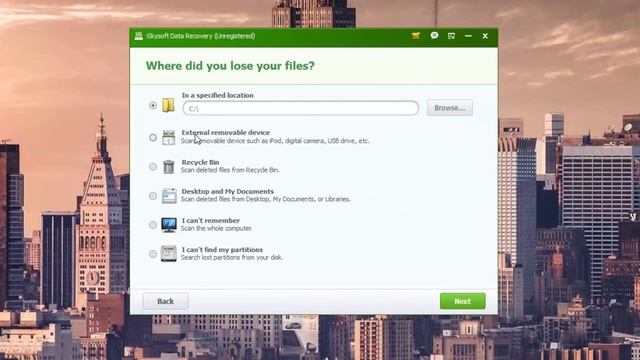Select 'In a specified location' radio button
640x360 pixels.
coord(153,106)
